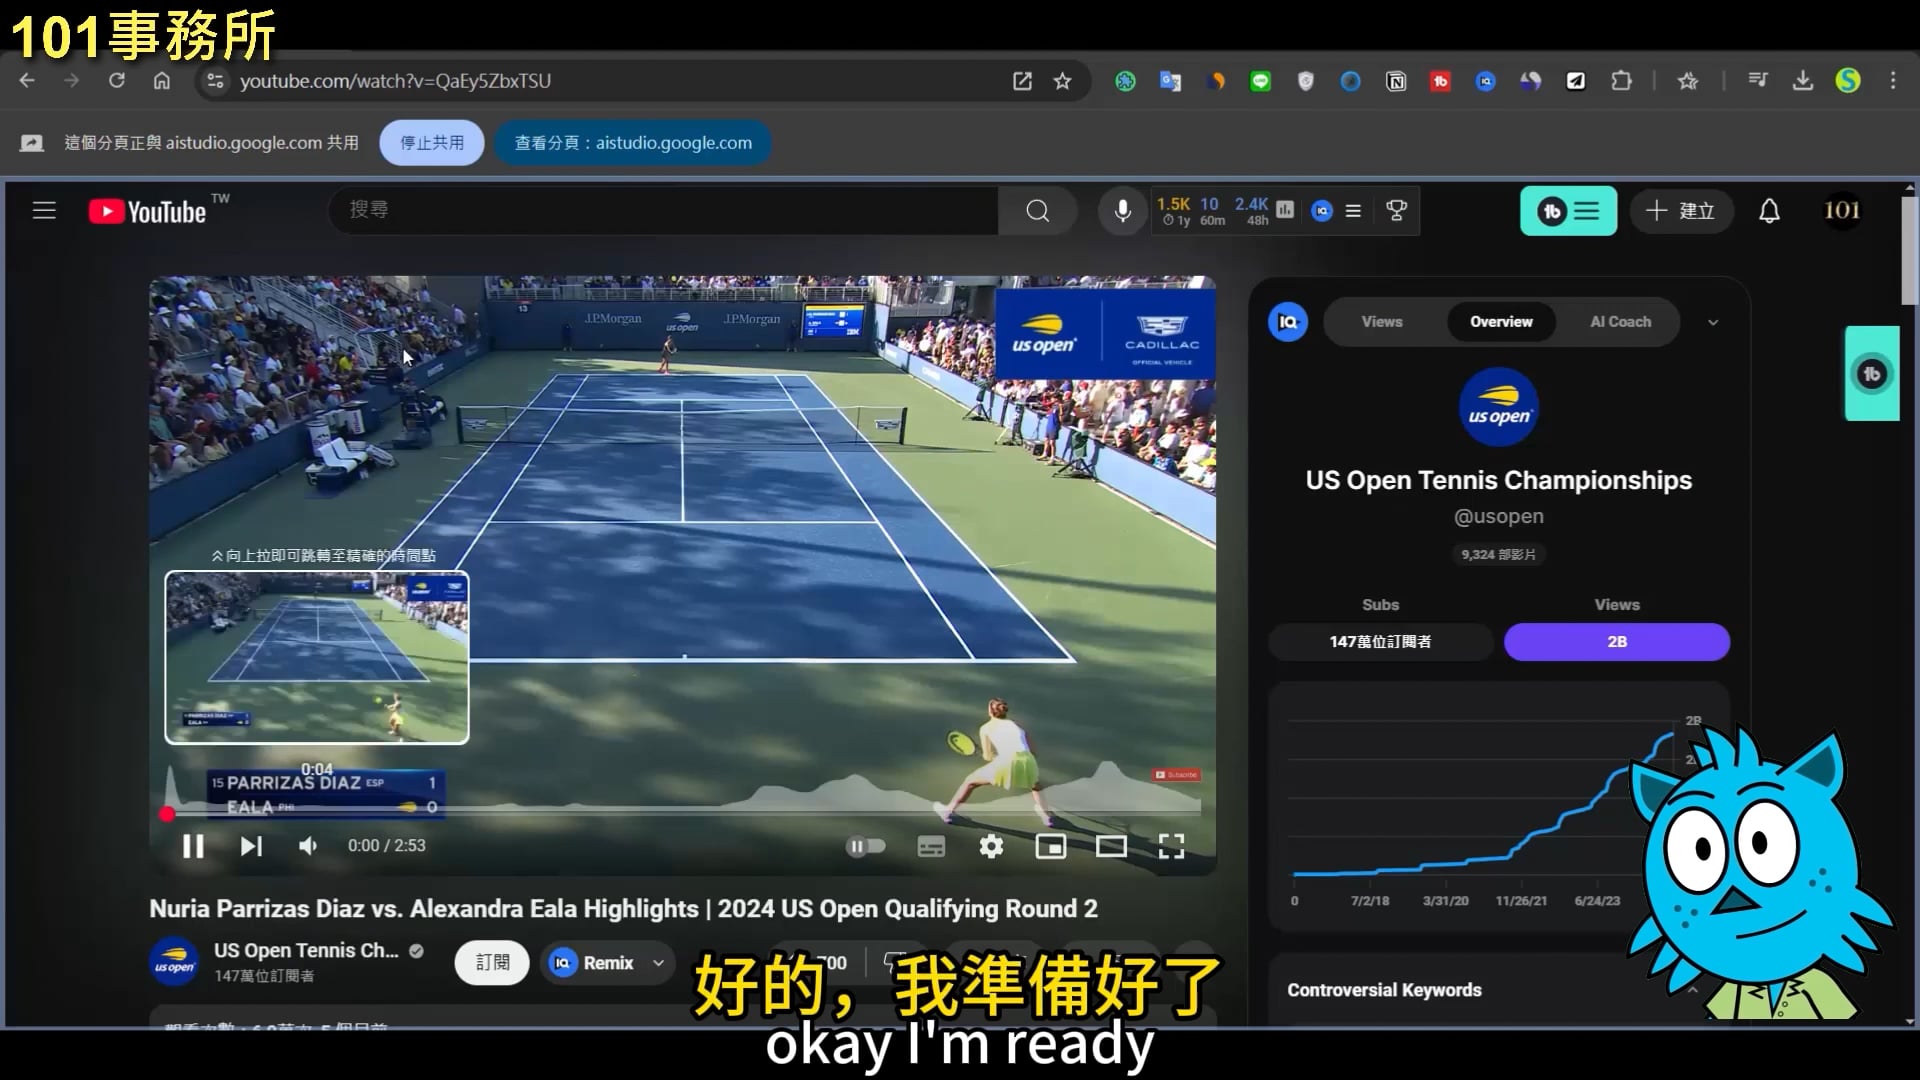Click page vertical scrollbar
Image resolution: width=1920 pixels, height=1080 pixels.
point(1909,250)
